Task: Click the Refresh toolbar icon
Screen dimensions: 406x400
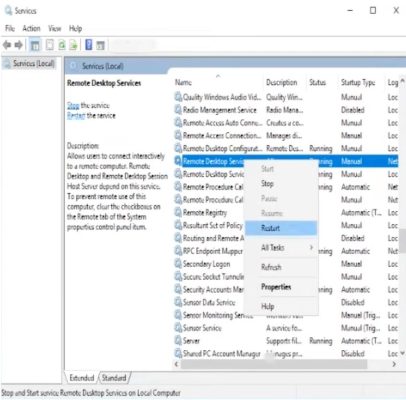Action: [x=62, y=45]
